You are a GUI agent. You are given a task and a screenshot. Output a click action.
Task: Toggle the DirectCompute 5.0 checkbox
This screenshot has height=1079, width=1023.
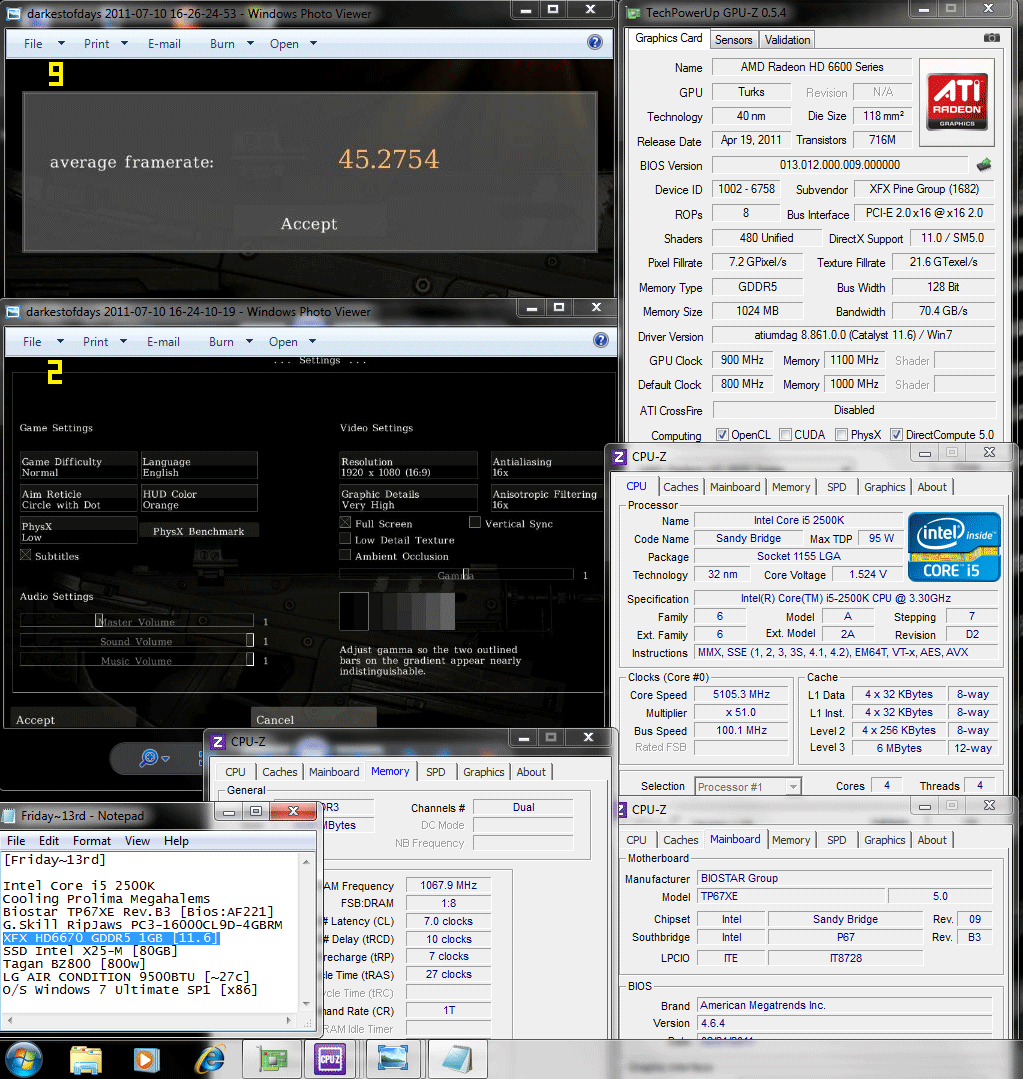click(x=896, y=434)
